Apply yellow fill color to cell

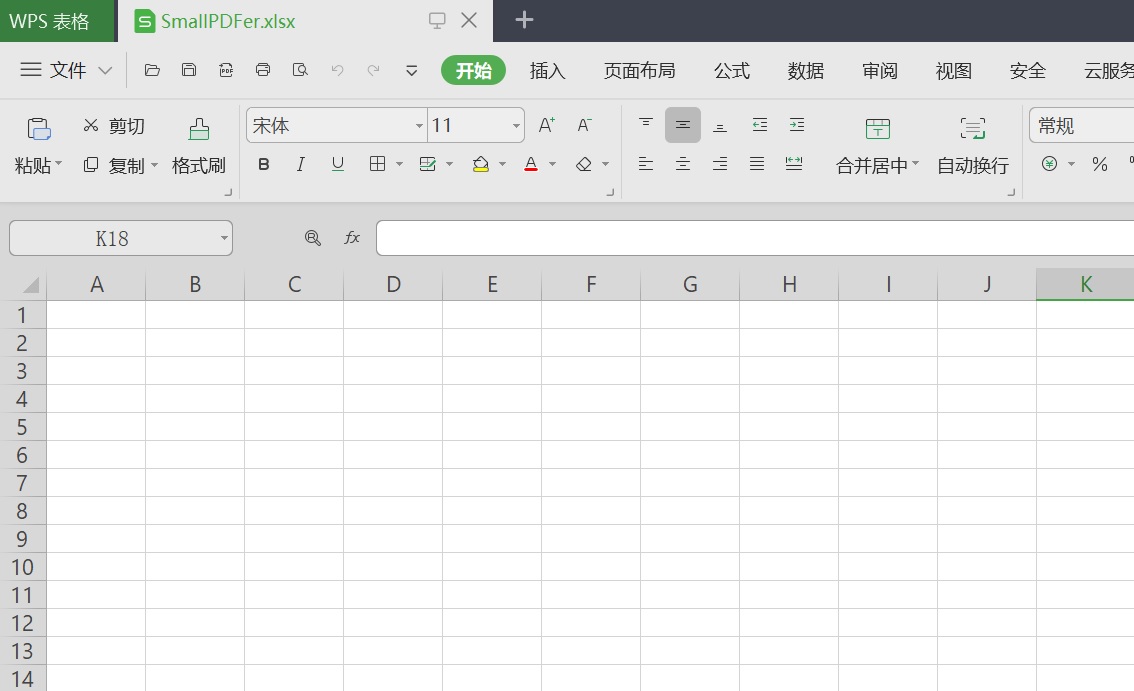(480, 164)
